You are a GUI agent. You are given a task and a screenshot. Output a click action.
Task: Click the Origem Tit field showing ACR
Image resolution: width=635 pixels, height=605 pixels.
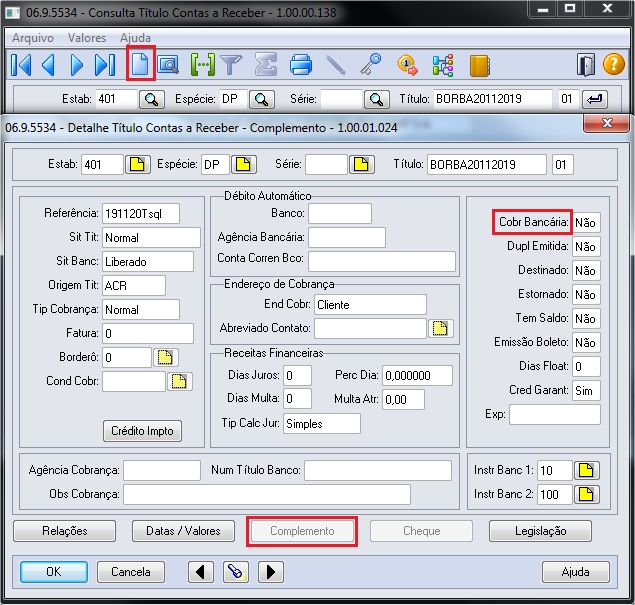pos(134,286)
